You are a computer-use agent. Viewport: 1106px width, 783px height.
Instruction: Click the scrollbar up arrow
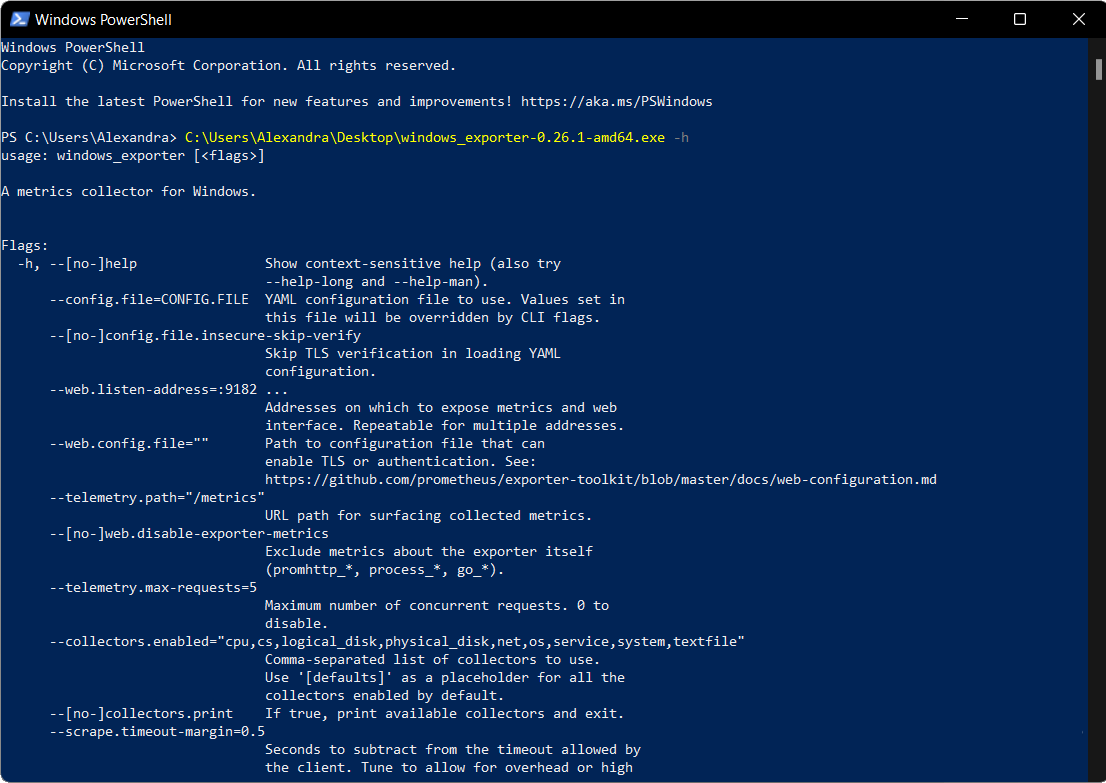tap(1097, 46)
